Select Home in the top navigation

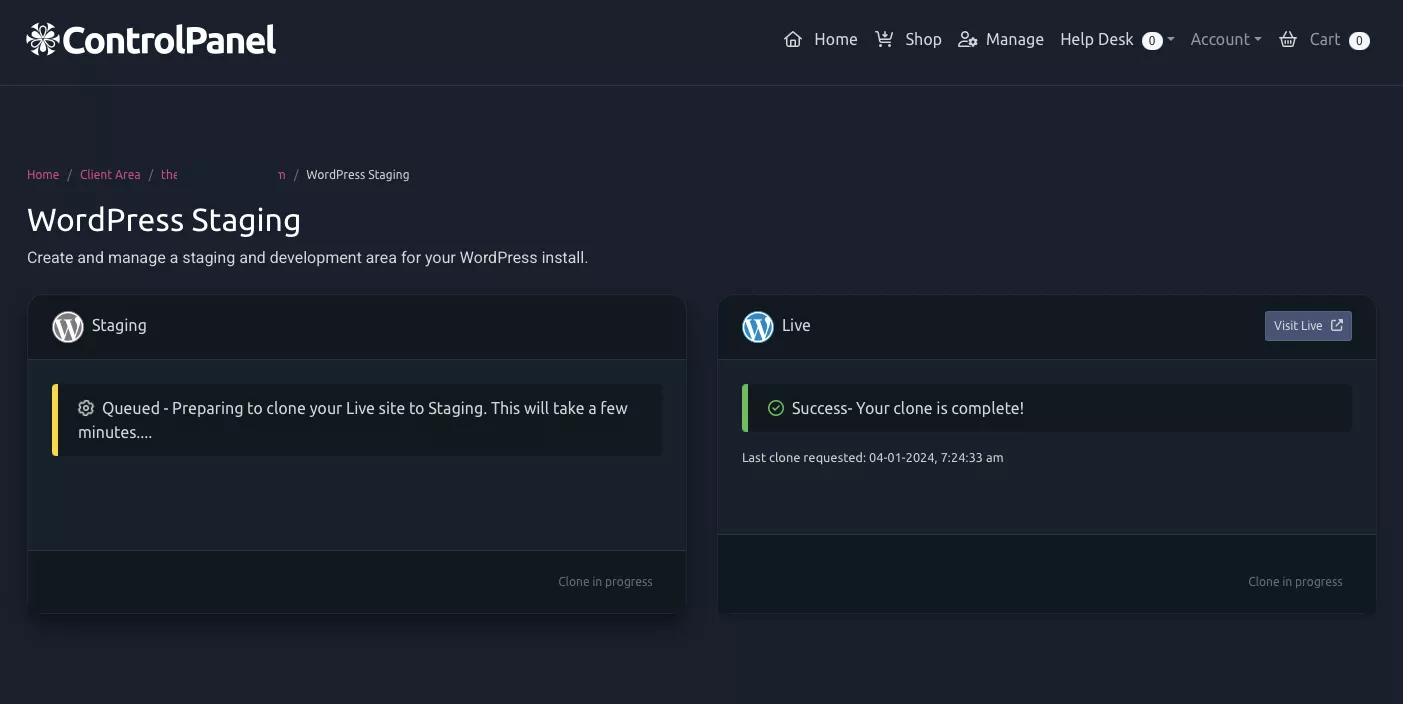point(835,39)
